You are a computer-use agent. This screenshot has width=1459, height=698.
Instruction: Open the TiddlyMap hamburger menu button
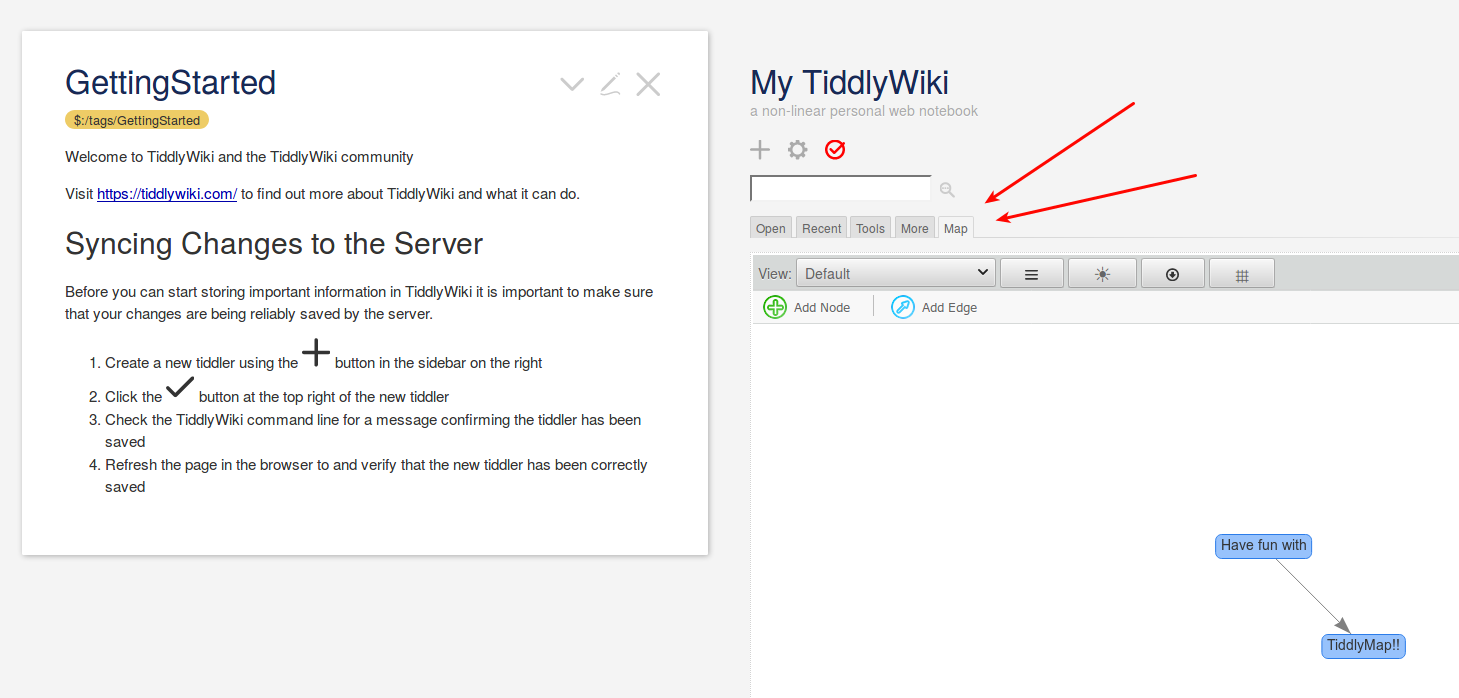pyautogui.click(x=1032, y=274)
